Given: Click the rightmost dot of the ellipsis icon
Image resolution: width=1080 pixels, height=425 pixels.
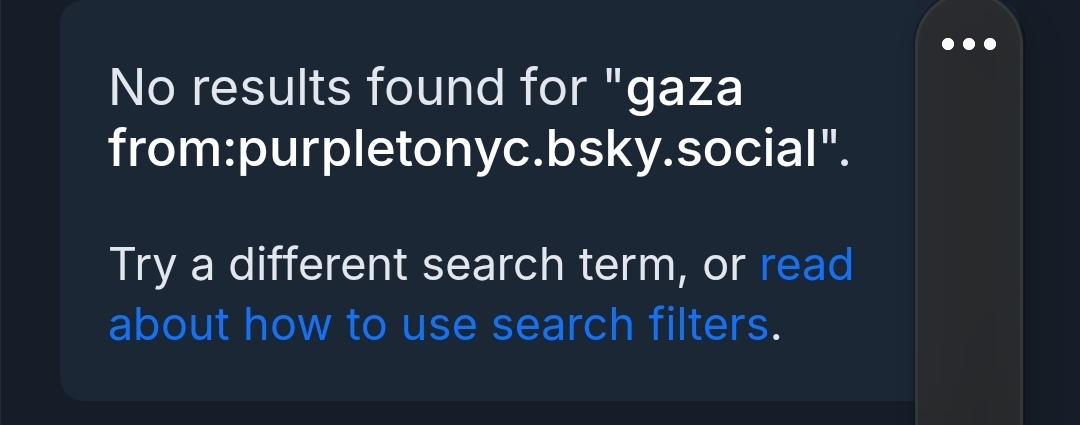Looking at the screenshot, I should pyautogui.click(x=990, y=44).
